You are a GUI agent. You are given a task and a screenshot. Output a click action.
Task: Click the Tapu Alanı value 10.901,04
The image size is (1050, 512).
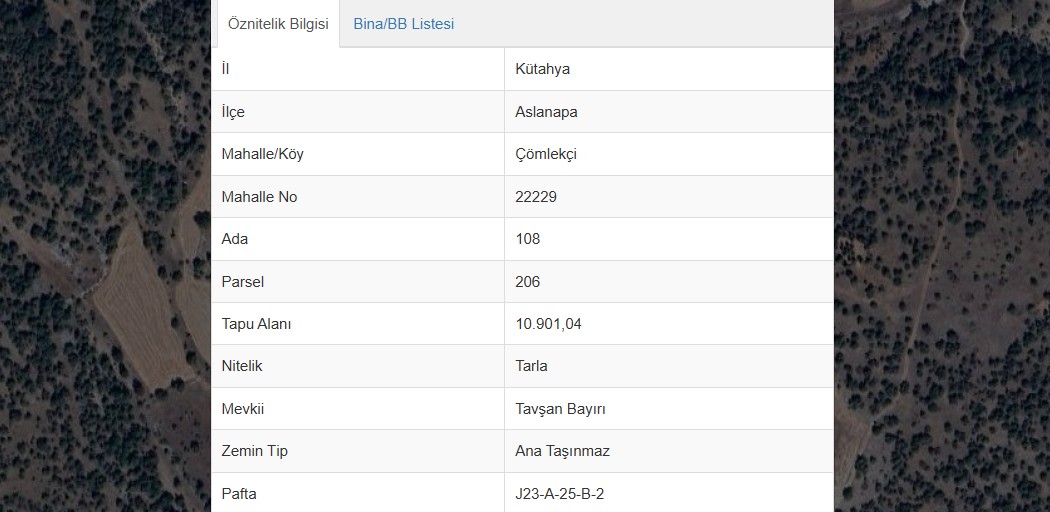[548, 324]
